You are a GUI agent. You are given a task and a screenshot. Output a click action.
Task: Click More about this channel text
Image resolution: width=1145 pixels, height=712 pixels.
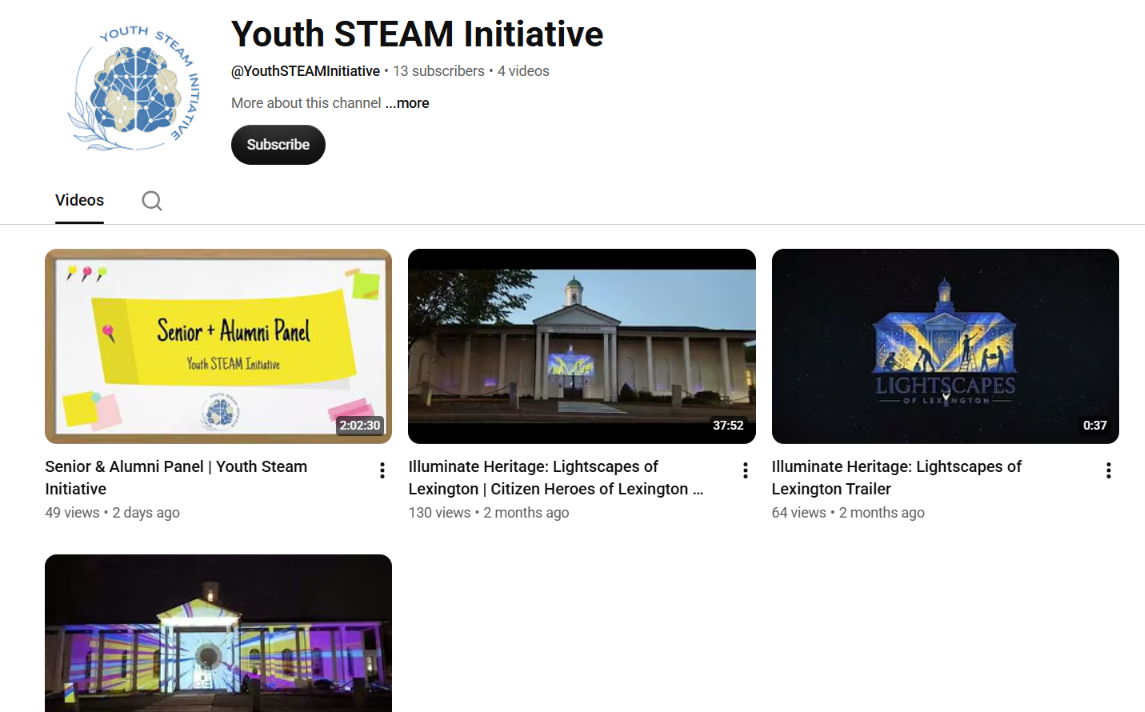tap(306, 103)
